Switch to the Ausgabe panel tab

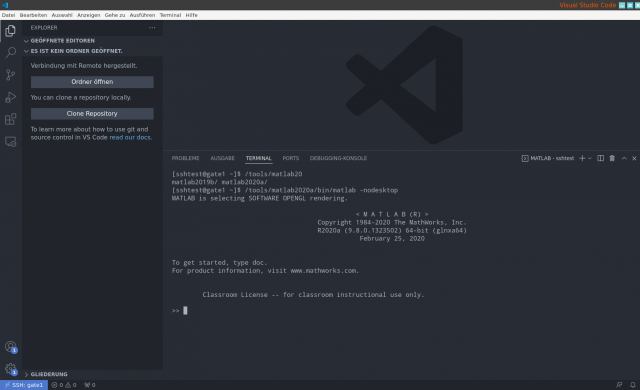222,158
